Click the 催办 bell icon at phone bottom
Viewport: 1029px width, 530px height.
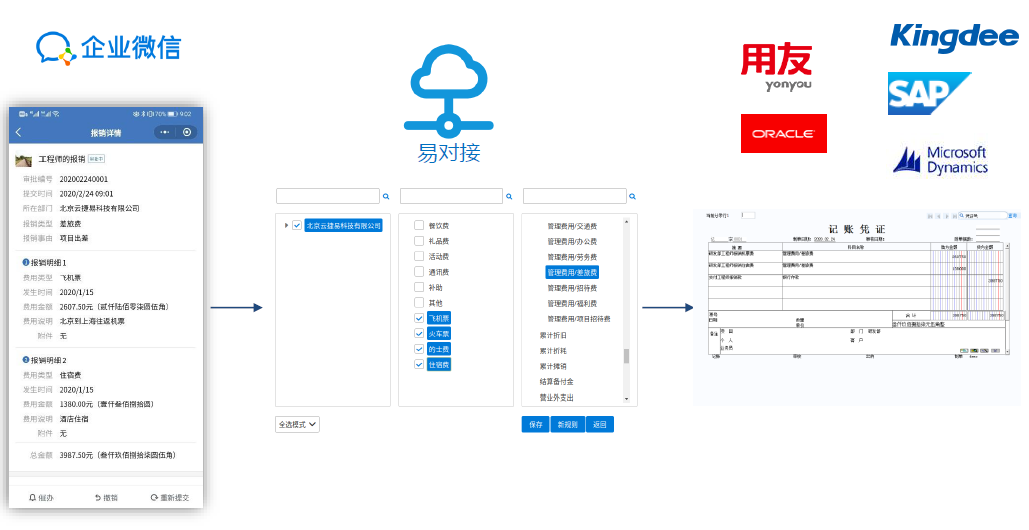[x=33, y=498]
